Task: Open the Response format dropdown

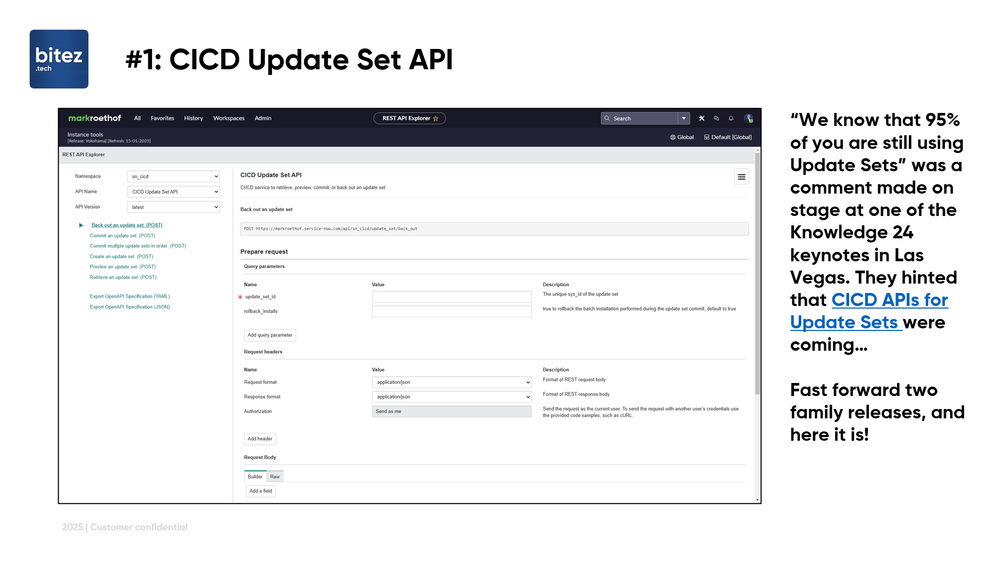Action: pyautogui.click(x=452, y=397)
